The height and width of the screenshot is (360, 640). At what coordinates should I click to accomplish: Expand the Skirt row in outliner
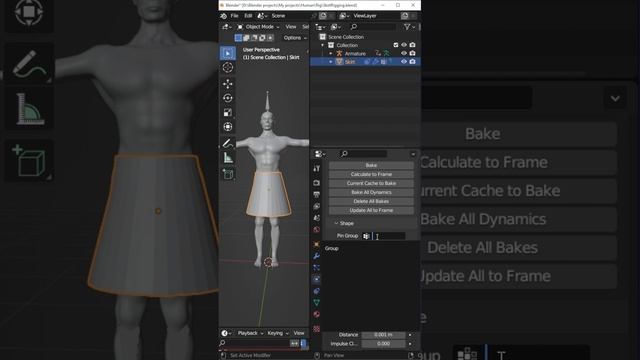(x=331, y=62)
